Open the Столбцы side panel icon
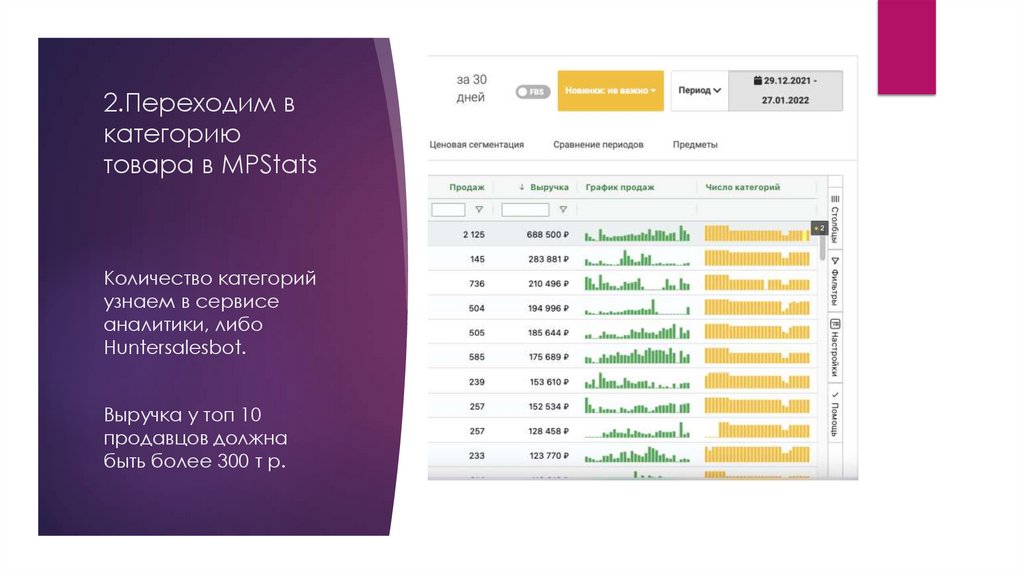The image size is (1024, 574). click(x=835, y=217)
